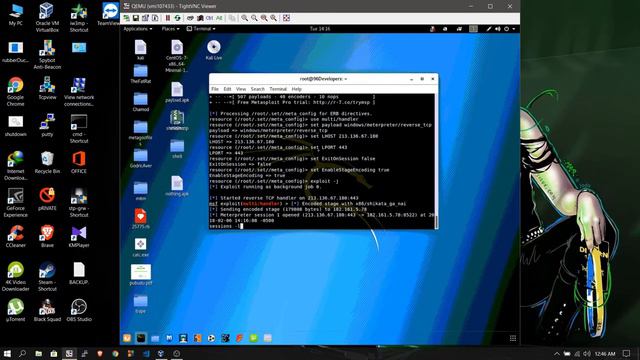Select the calc.exe file on Kali desktop

tap(140, 247)
